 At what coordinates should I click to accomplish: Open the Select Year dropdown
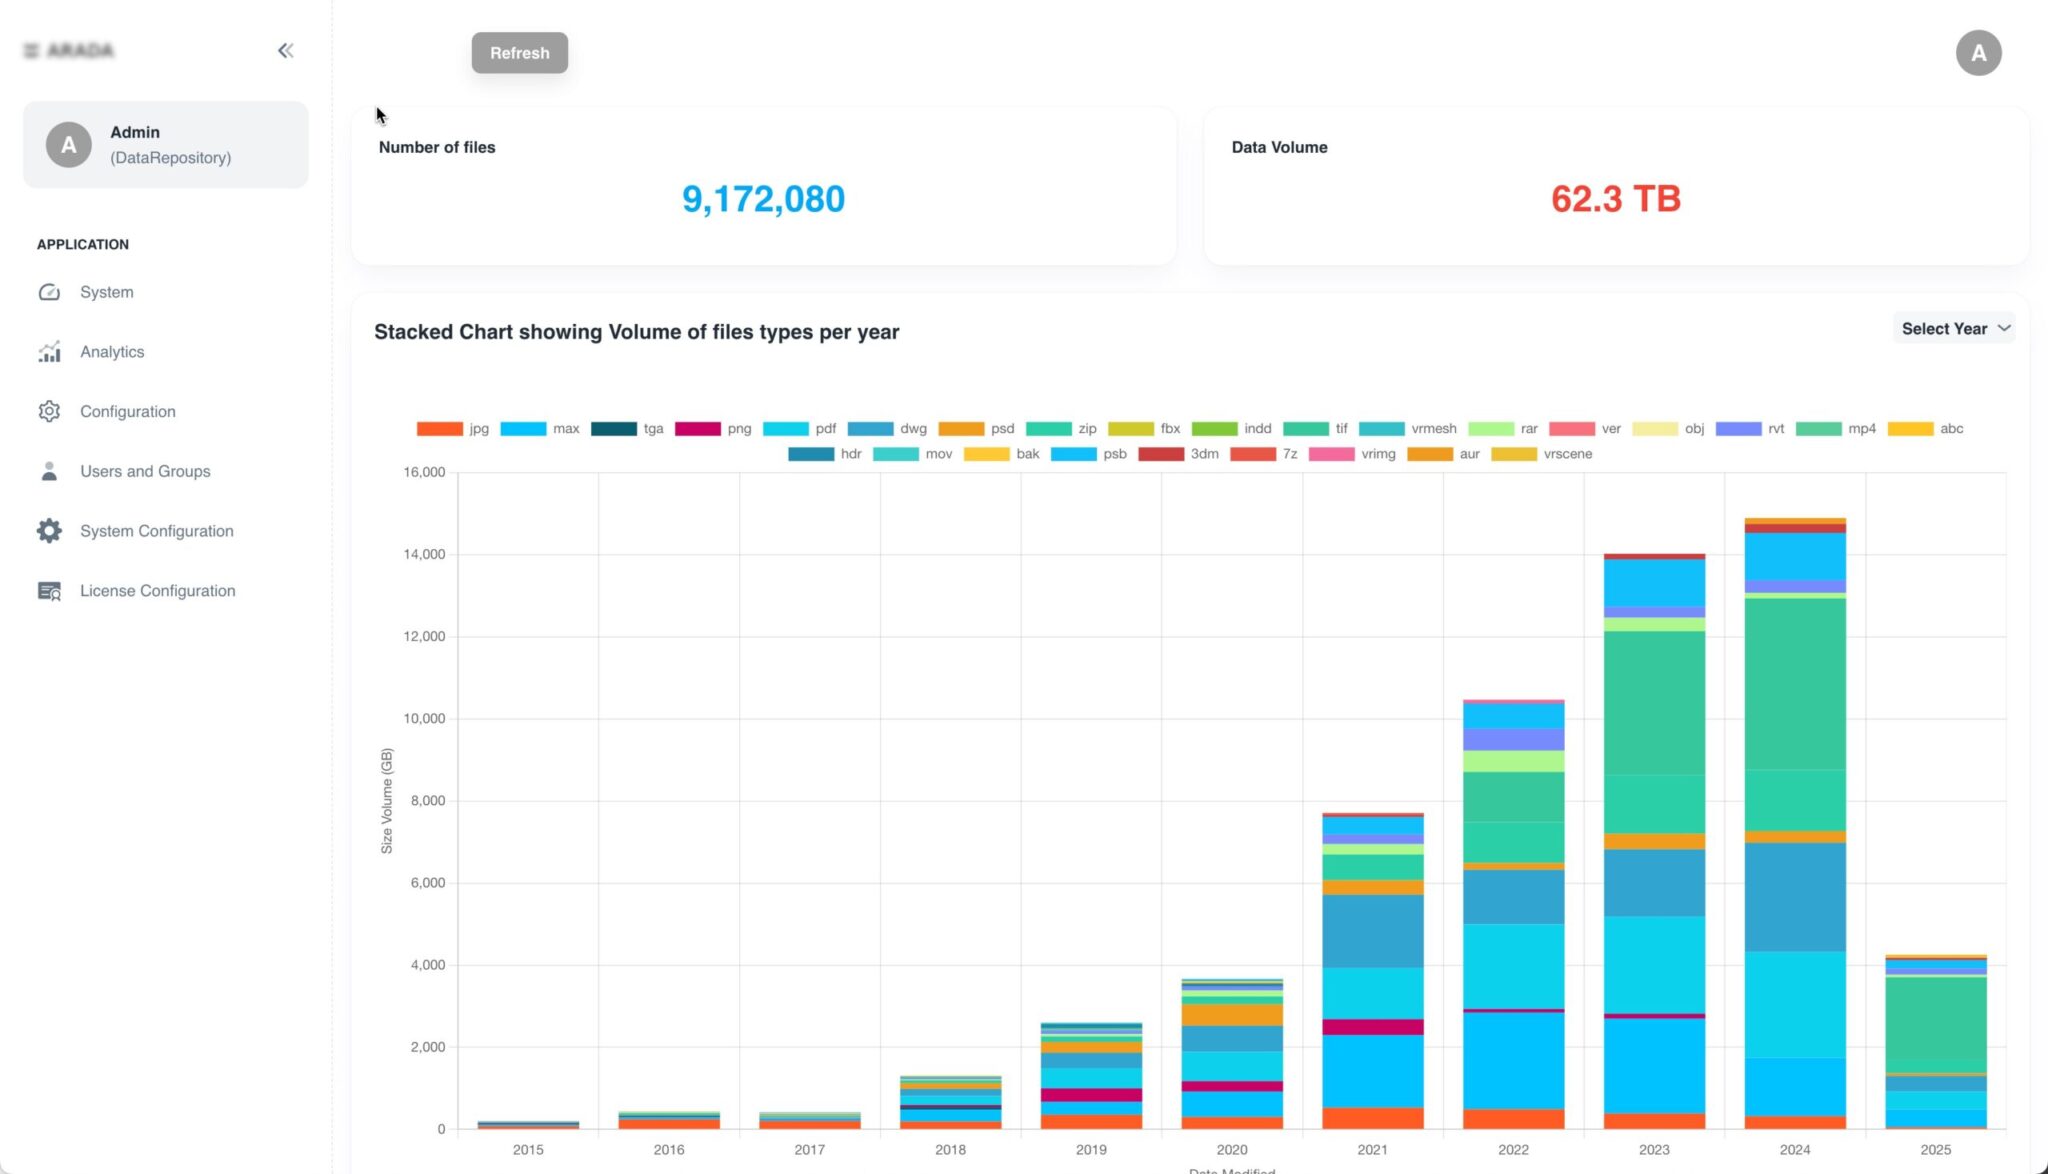coord(1954,328)
